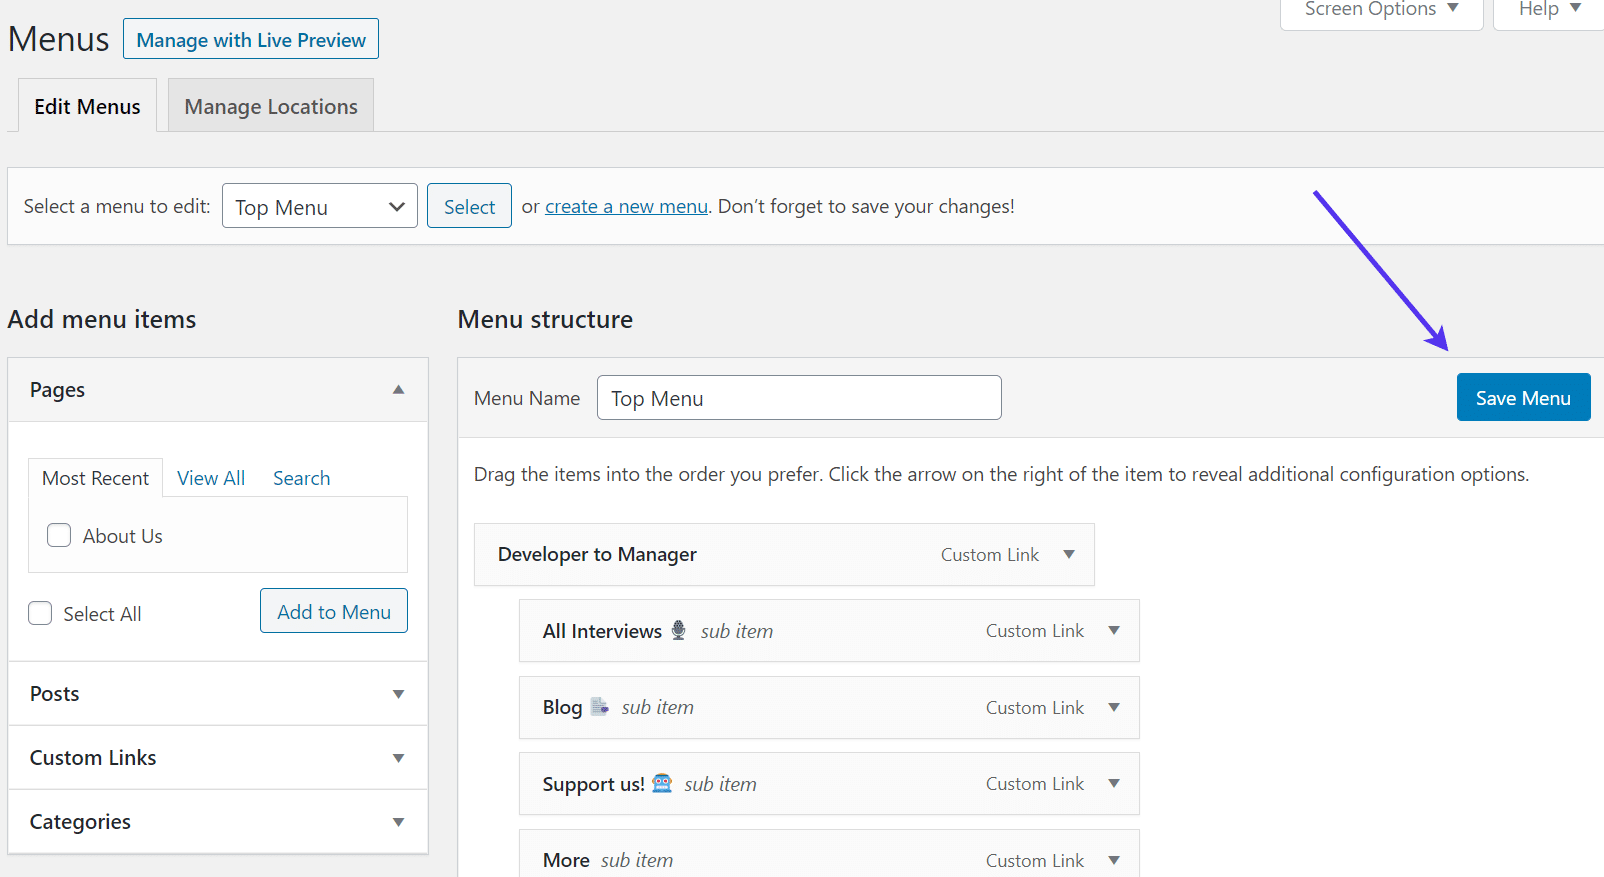Open Blog menu item options arrow
Screen dimensions: 1604x877
(1114, 708)
